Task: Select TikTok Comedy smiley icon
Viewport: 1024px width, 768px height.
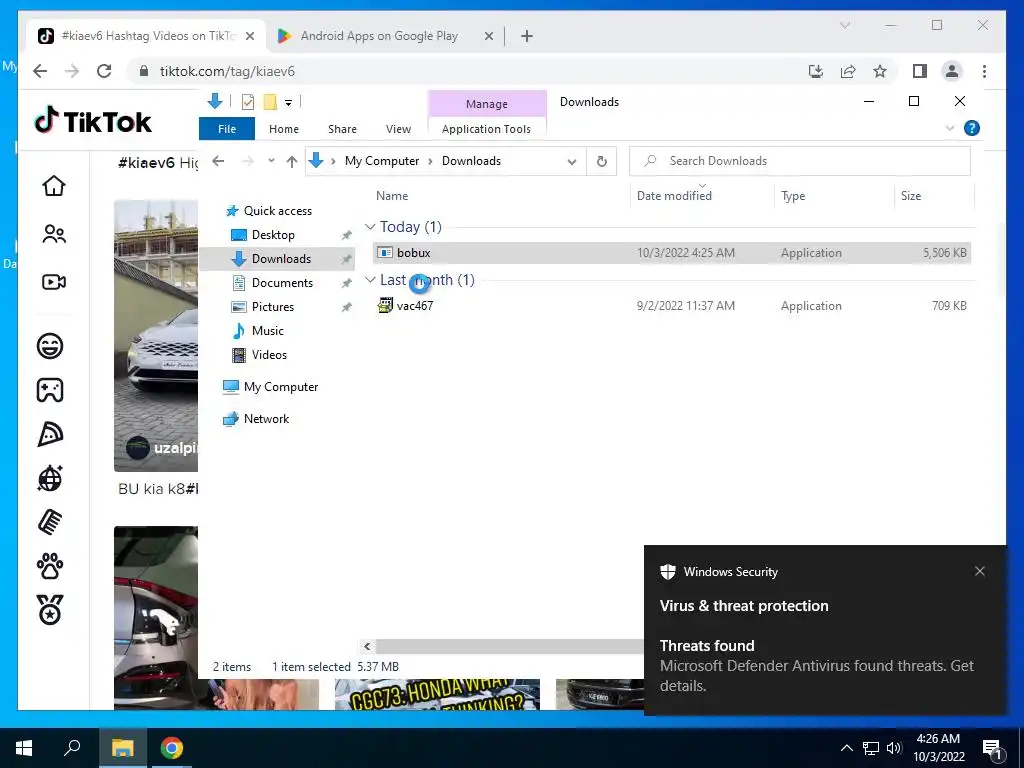Action: 50,345
